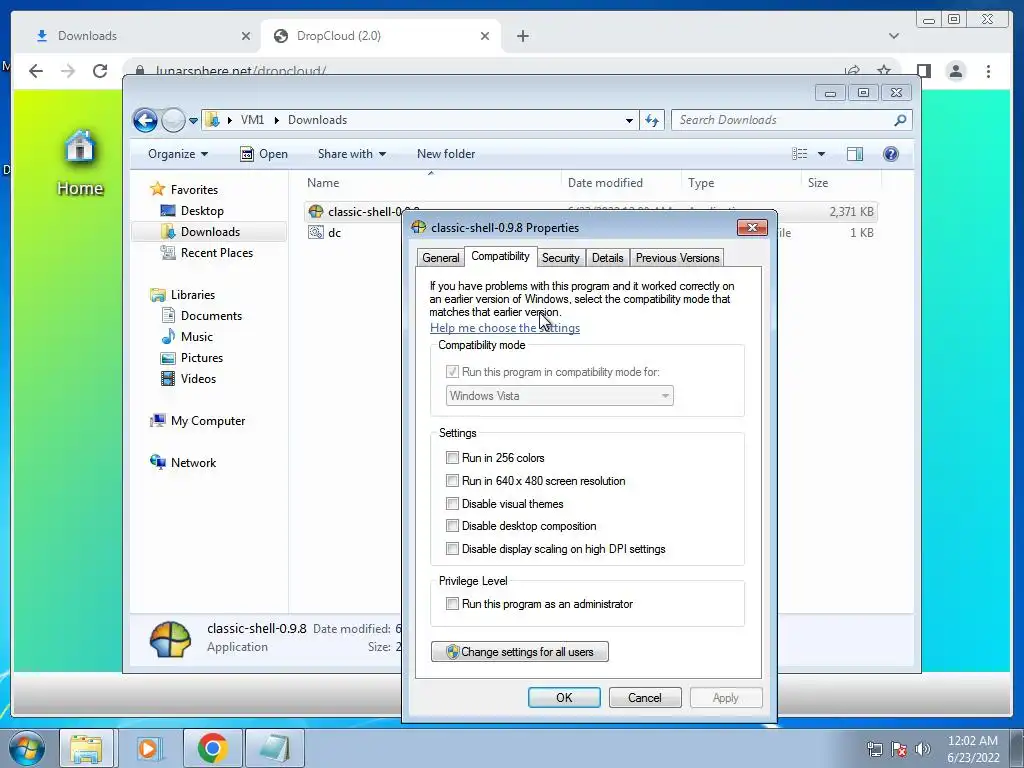The image size is (1024, 768).
Task: Click Cancel in the Properties dialog
Action: pyautogui.click(x=645, y=697)
